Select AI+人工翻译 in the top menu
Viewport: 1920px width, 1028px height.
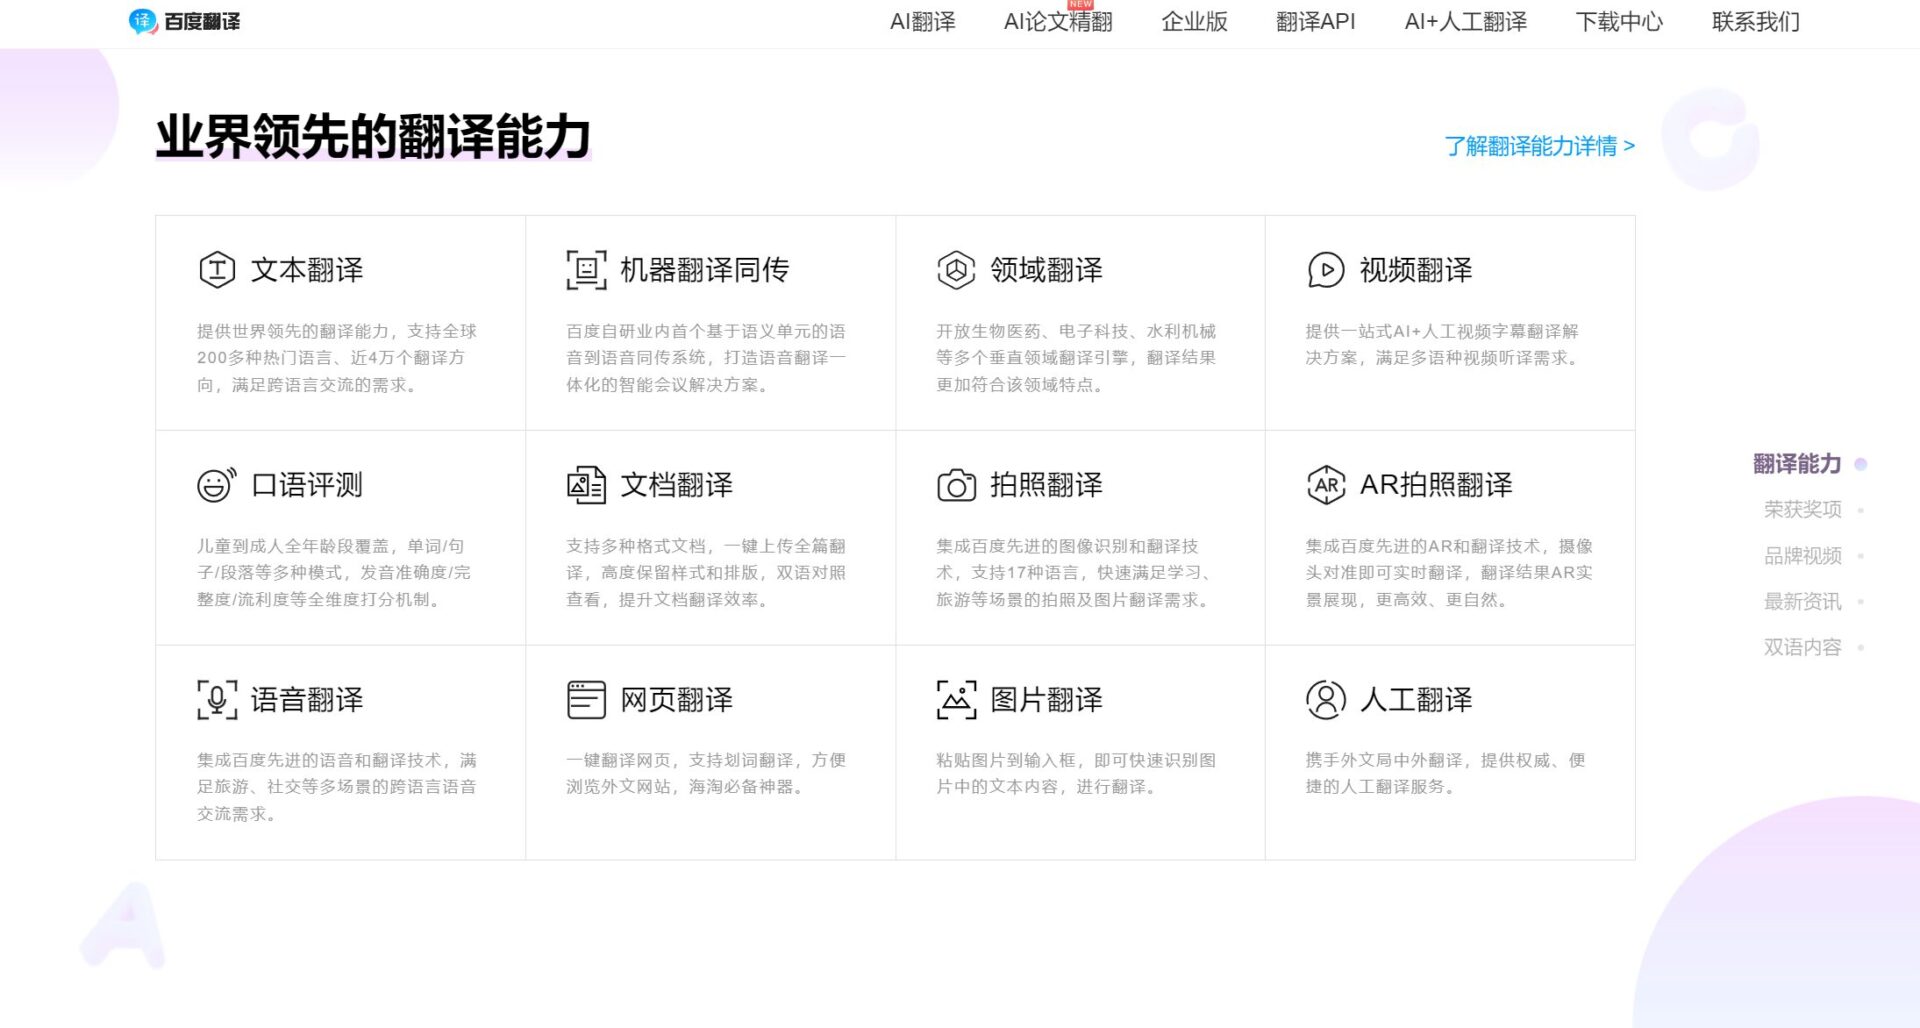point(1465,22)
